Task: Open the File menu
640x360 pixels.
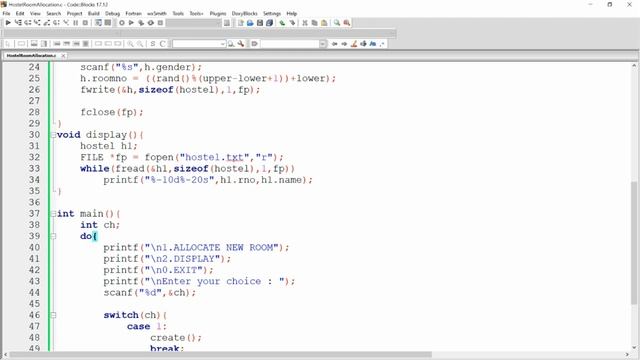Action: tap(6, 13)
